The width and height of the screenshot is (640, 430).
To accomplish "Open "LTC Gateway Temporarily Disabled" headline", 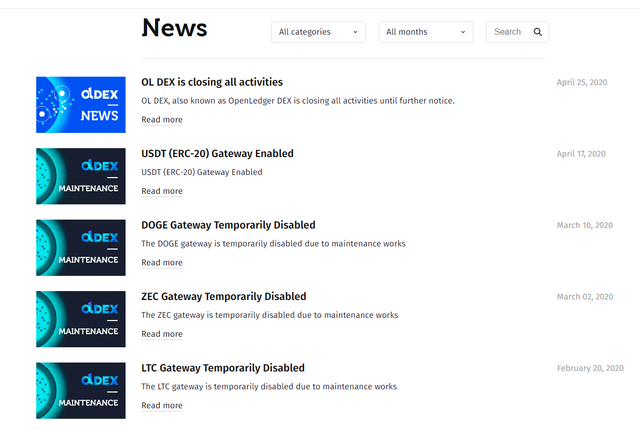I will coord(223,368).
